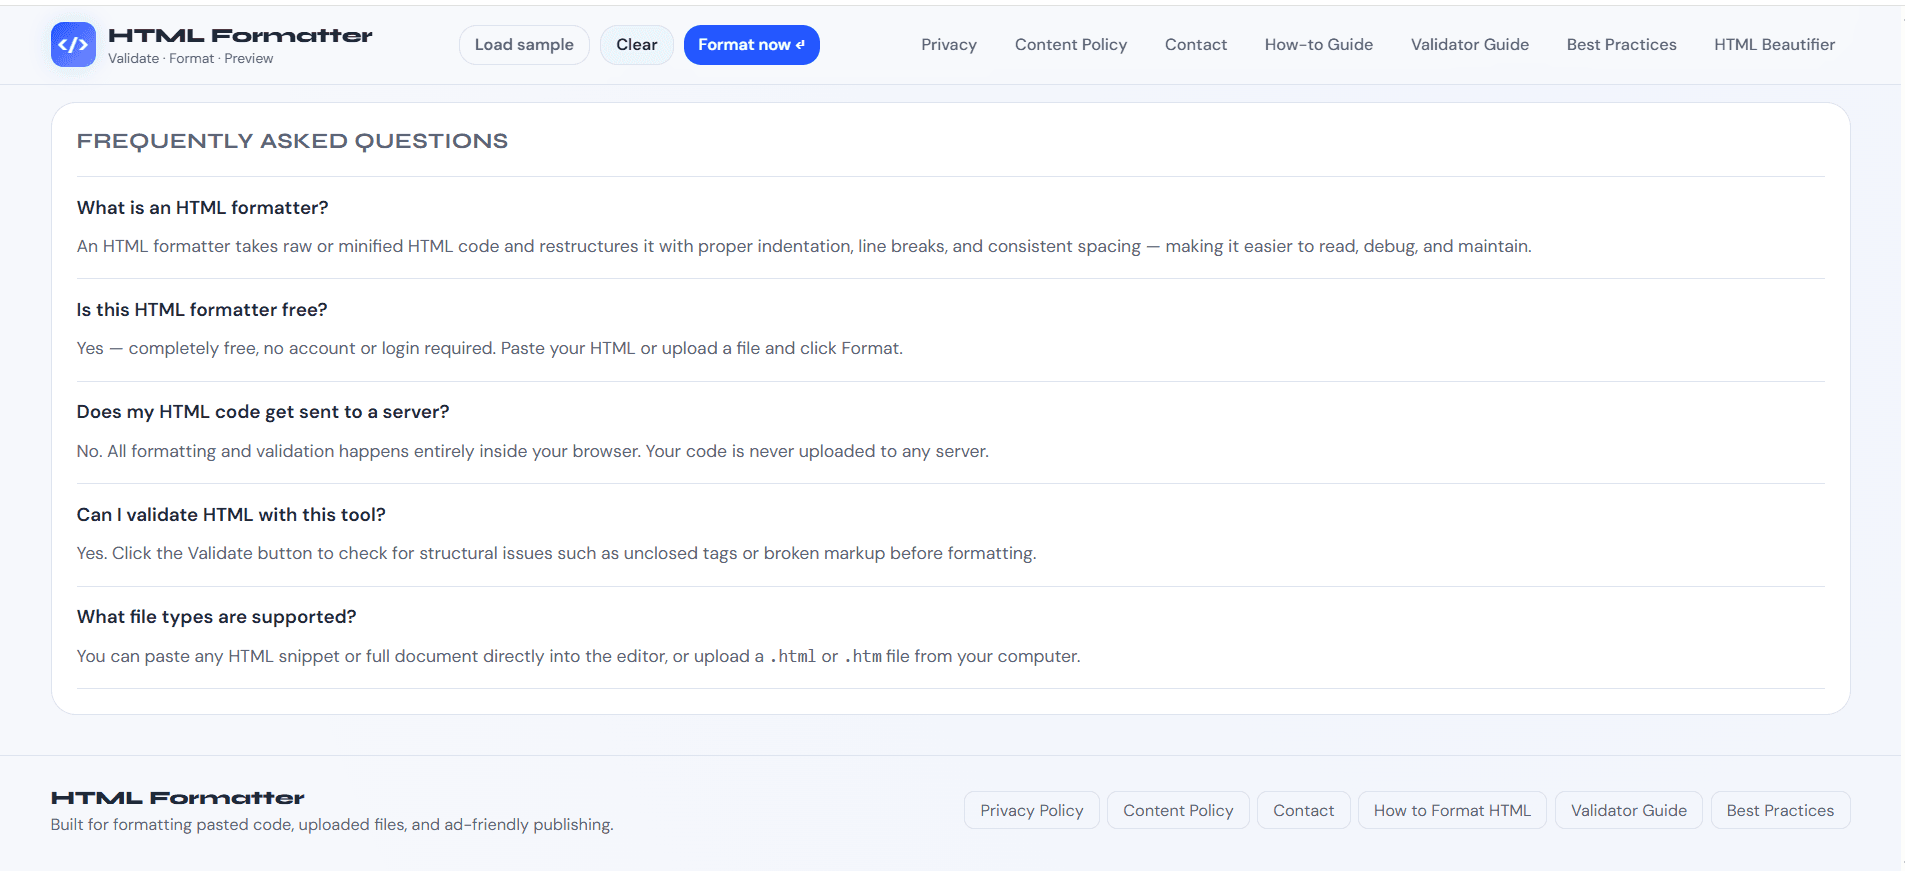The width and height of the screenshot is (1905, 871).
Task: Select 'What file types are supported?' question
Action: pos(216,617)
